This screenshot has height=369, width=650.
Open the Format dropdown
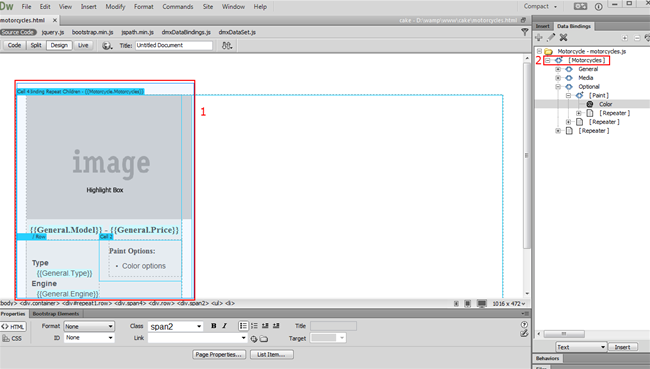click(89, 326)
